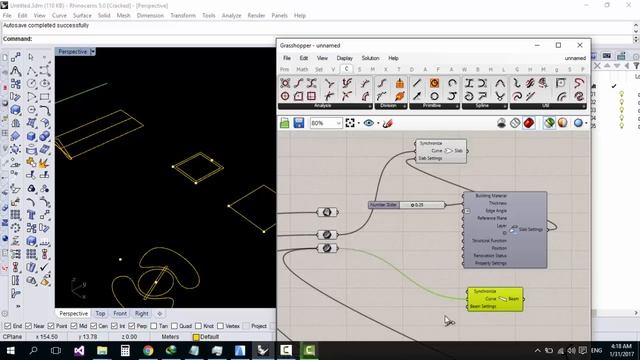
Task: Click the blue sphere icon in Grasshopper toolbar
Action: tap(578, 123)
